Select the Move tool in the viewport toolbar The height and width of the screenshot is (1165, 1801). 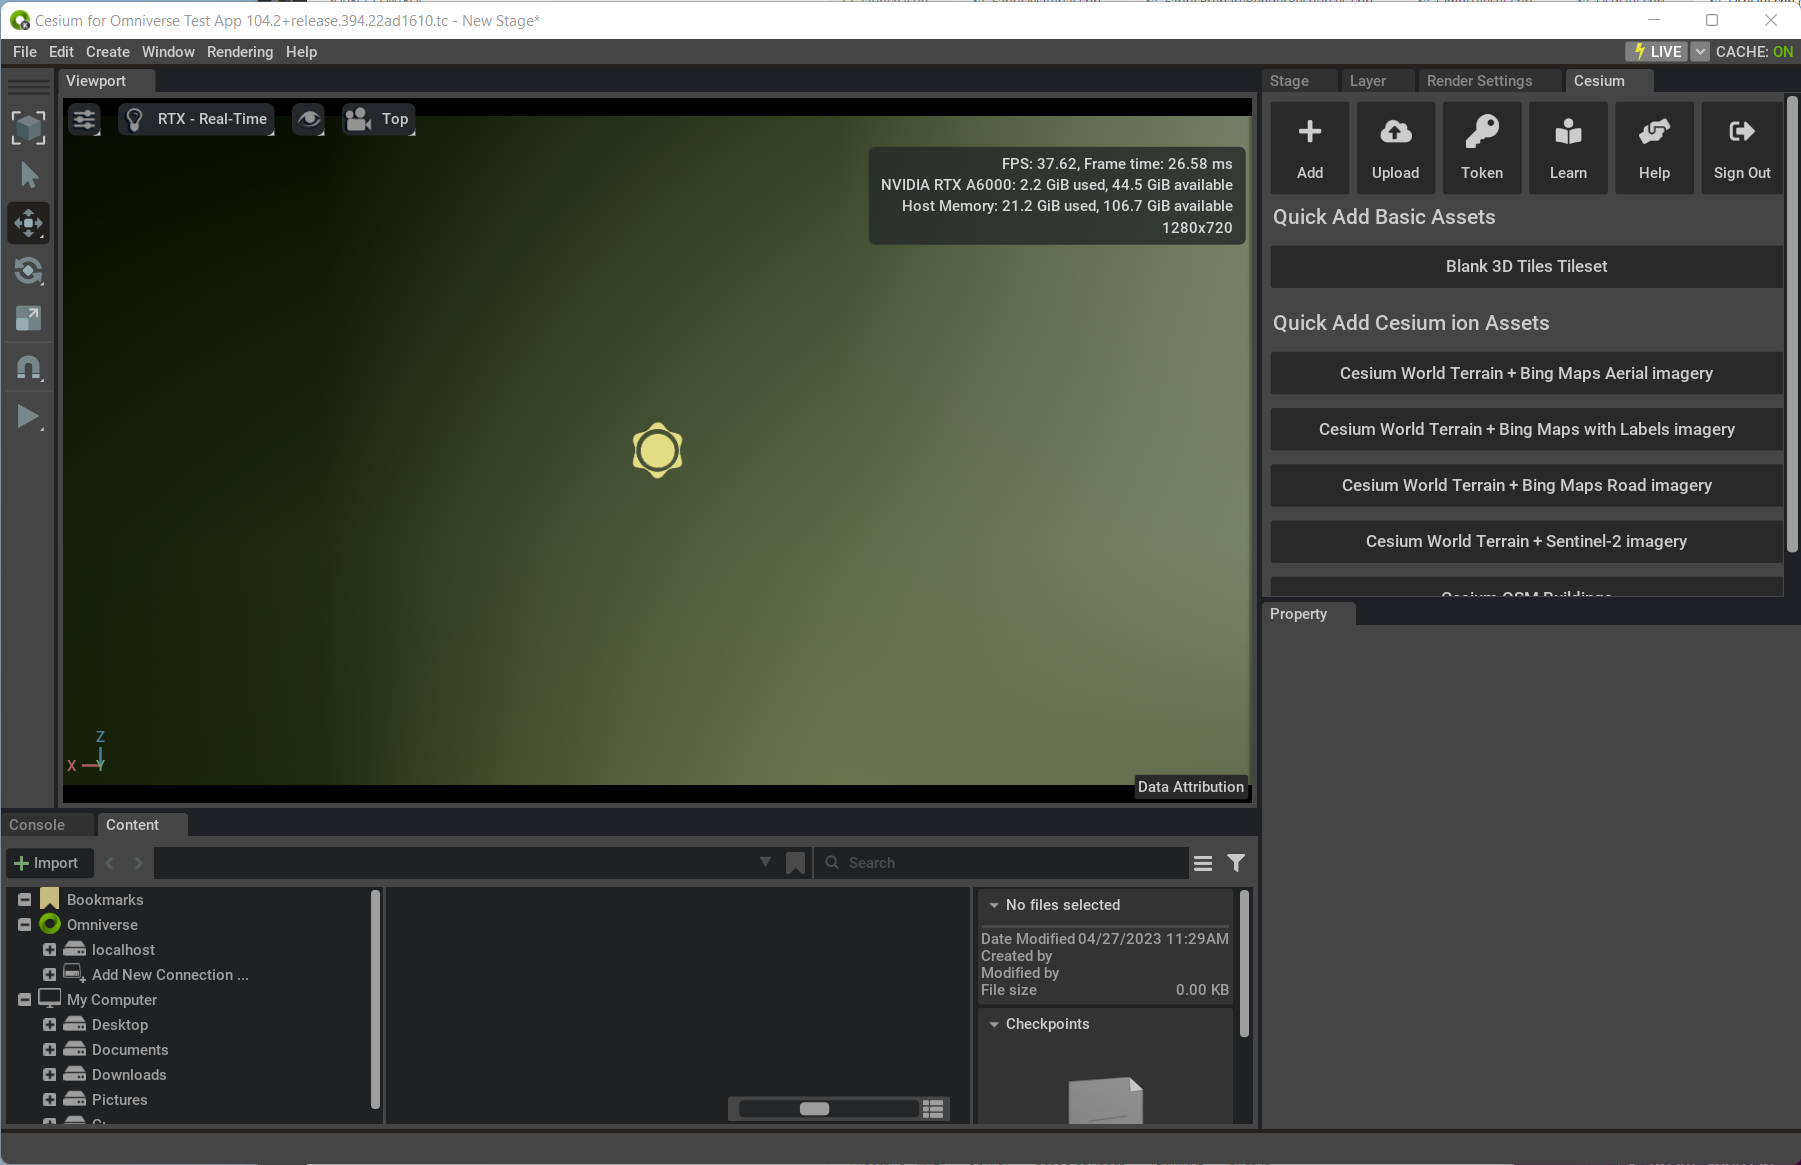[x=28, y=222]
